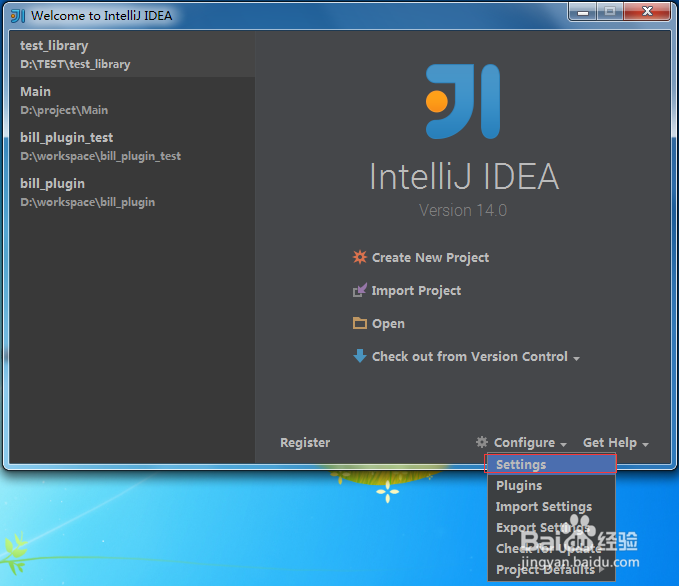Open Check out from Version Control

[x=470, y=356]
